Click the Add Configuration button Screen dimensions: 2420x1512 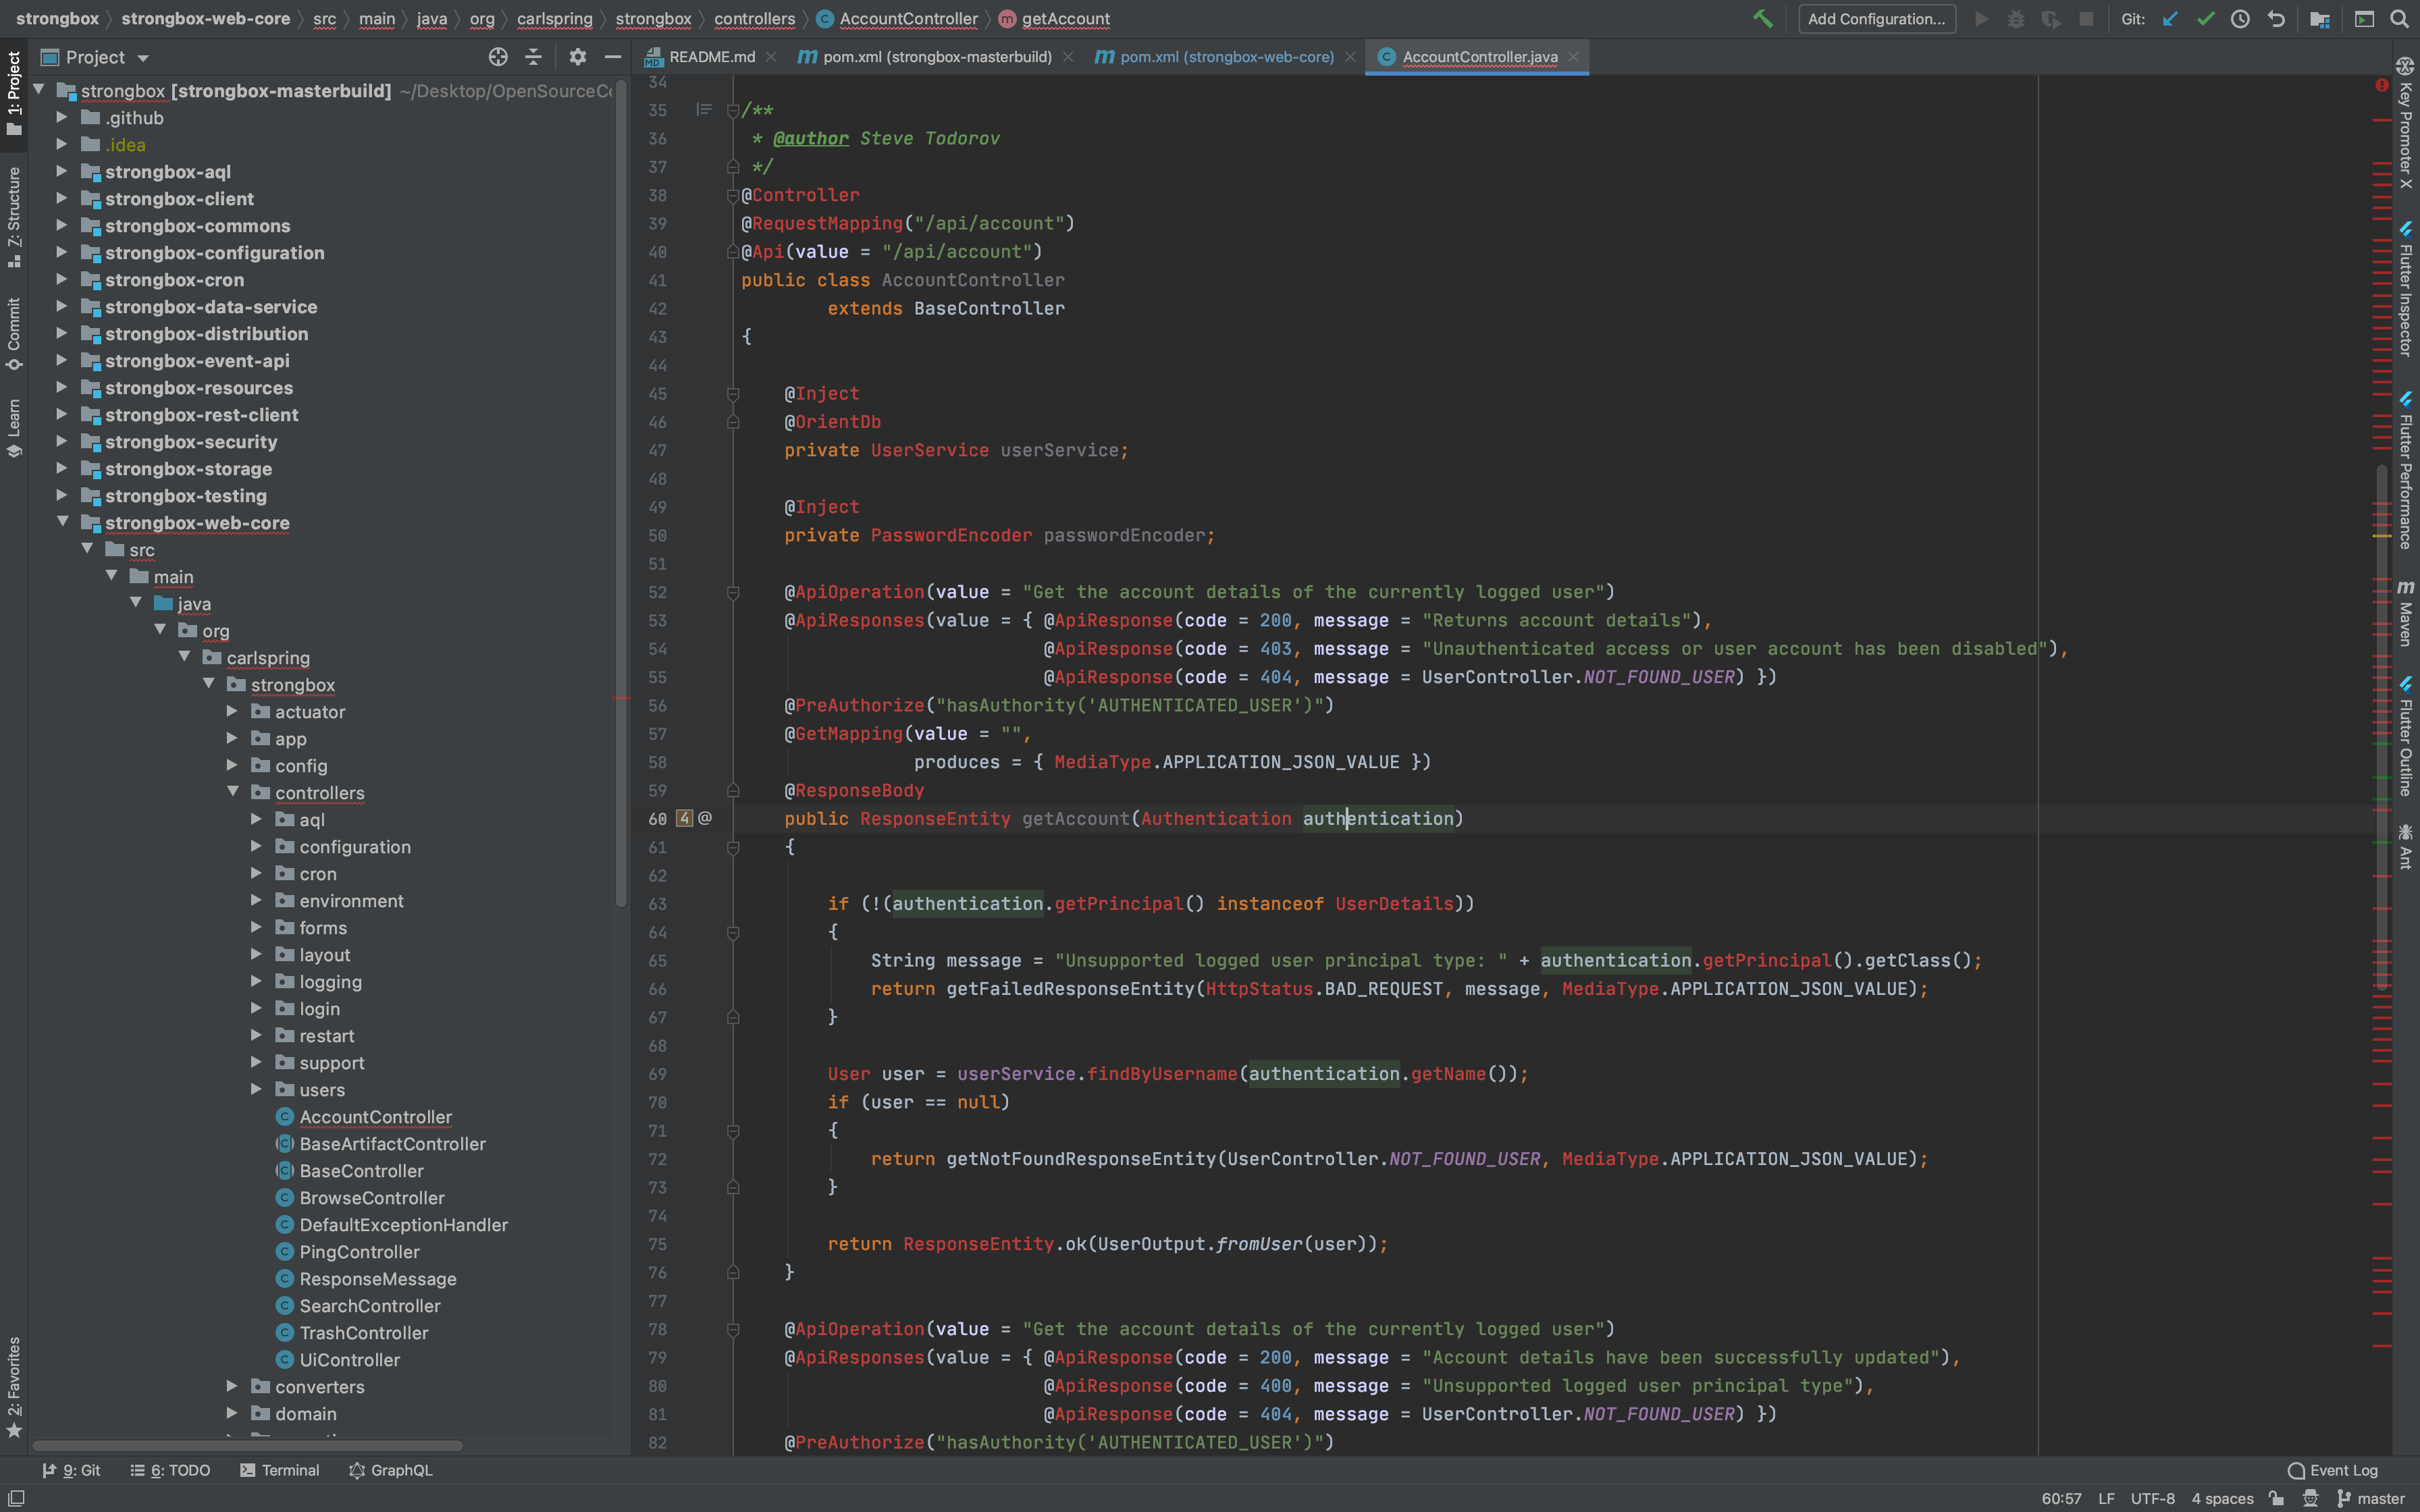click(x=1876, y=19)
